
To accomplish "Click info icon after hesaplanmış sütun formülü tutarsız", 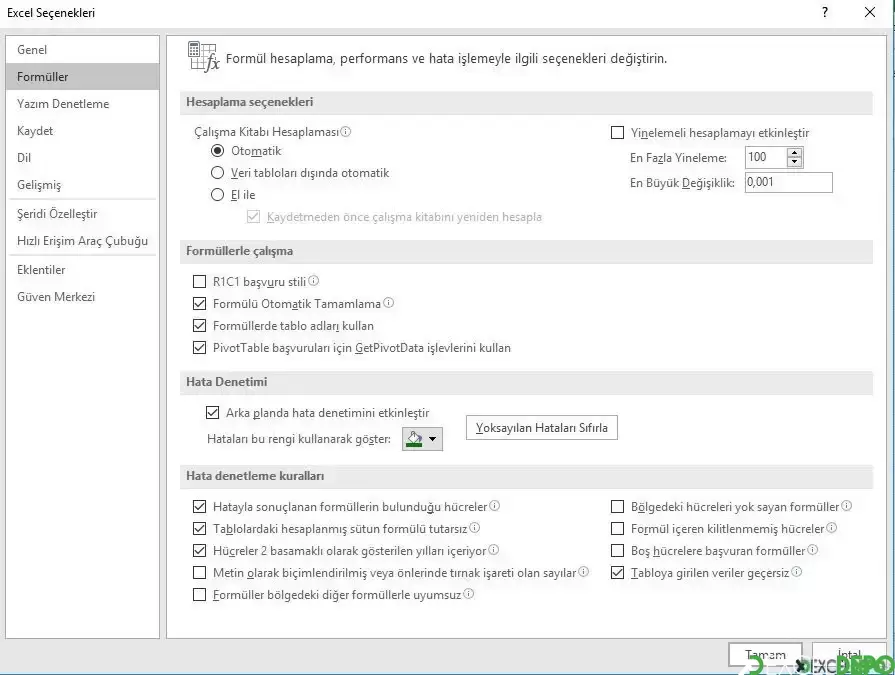I will [474, 528].
